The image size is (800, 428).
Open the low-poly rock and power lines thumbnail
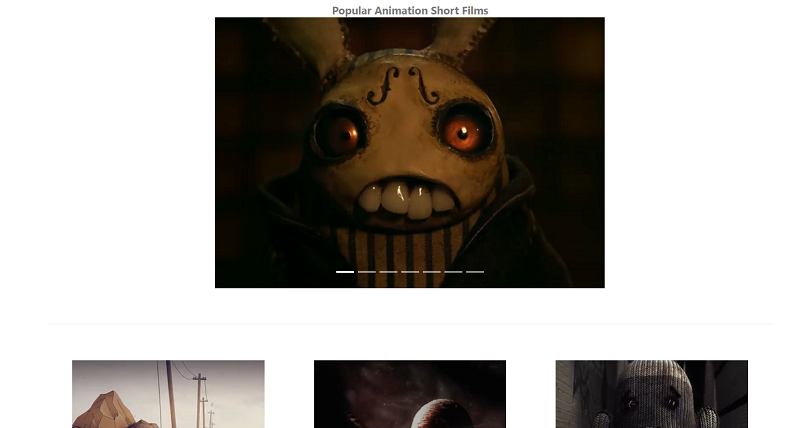(x=168, y=394)
